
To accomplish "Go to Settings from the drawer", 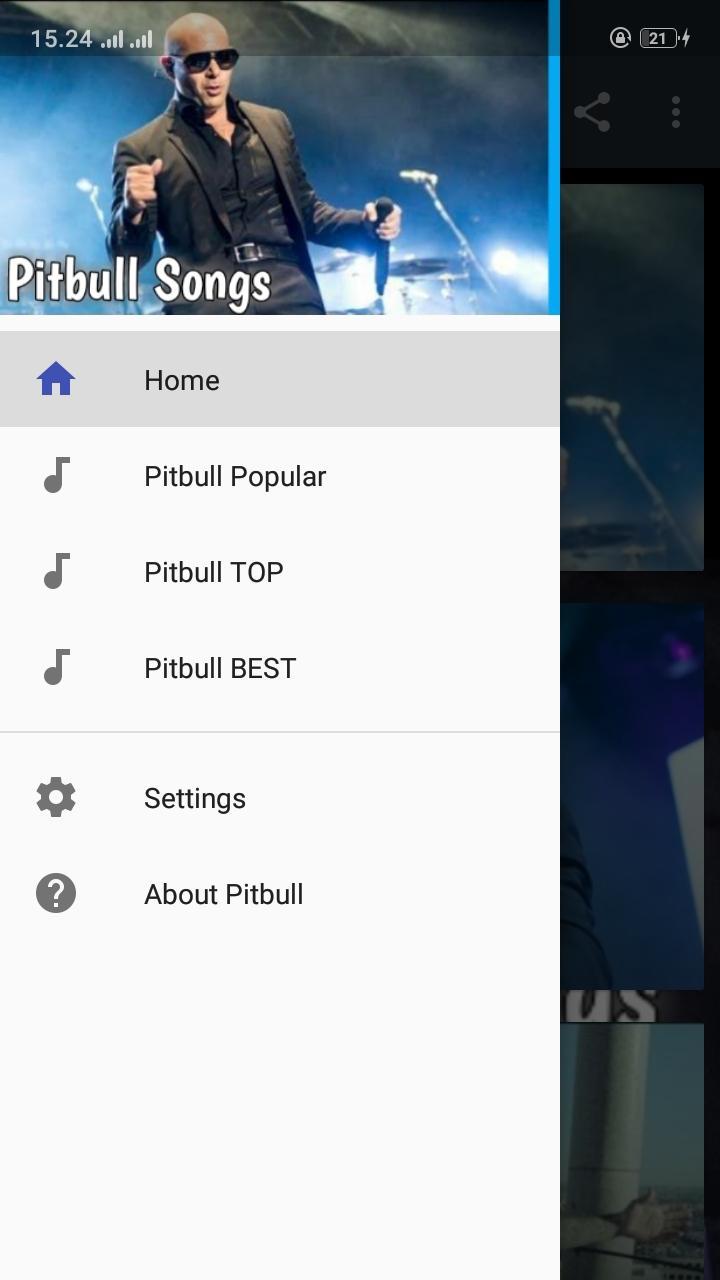I will click(x=280, y=798).
